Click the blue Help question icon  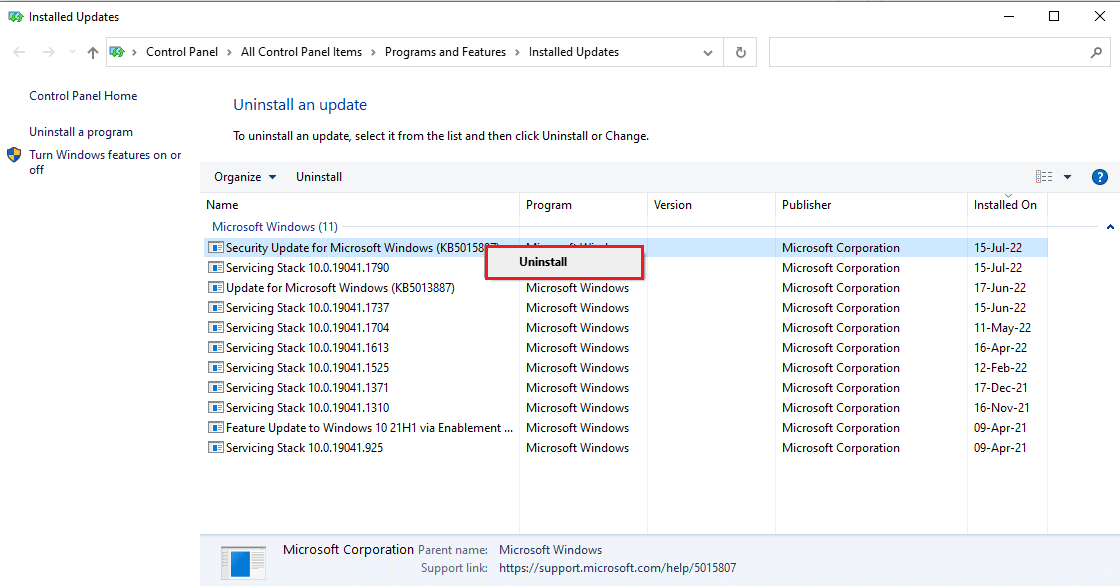coord(1100,177)
